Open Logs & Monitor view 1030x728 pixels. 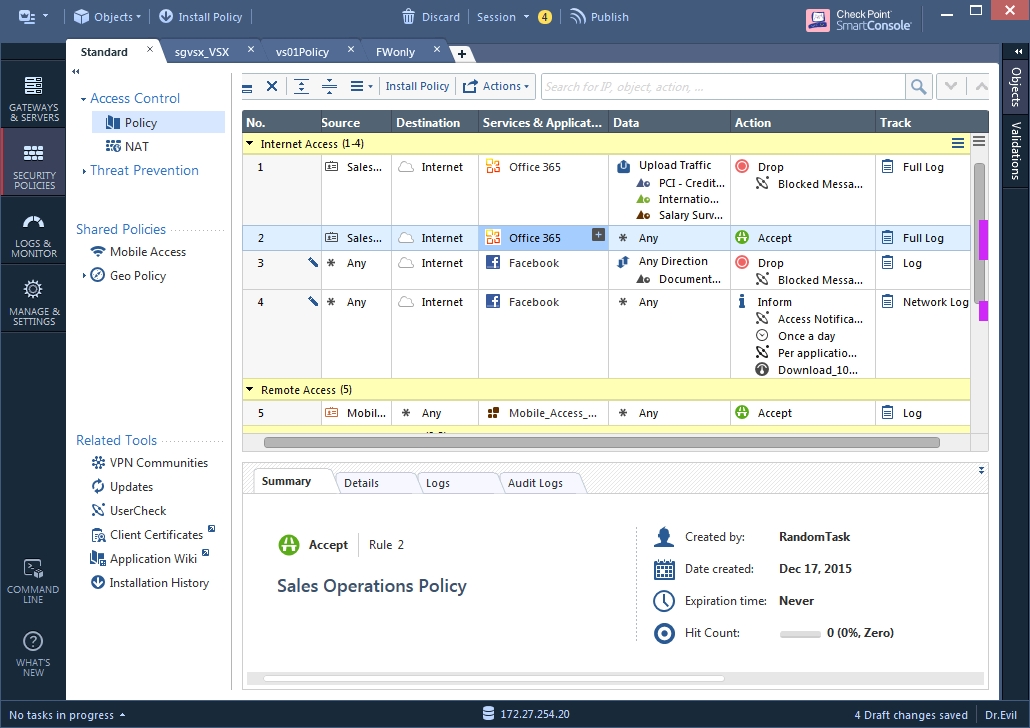[x=33, y=235]
